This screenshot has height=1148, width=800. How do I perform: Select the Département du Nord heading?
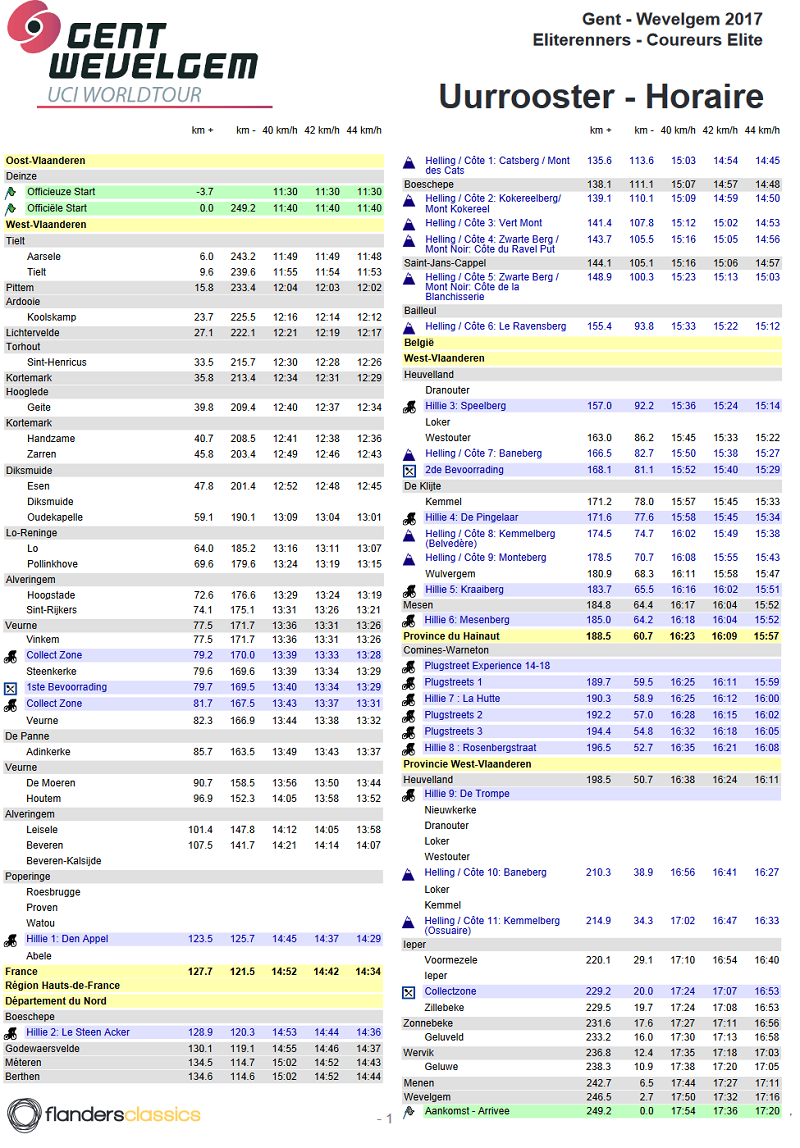[x=56, y=1001]
